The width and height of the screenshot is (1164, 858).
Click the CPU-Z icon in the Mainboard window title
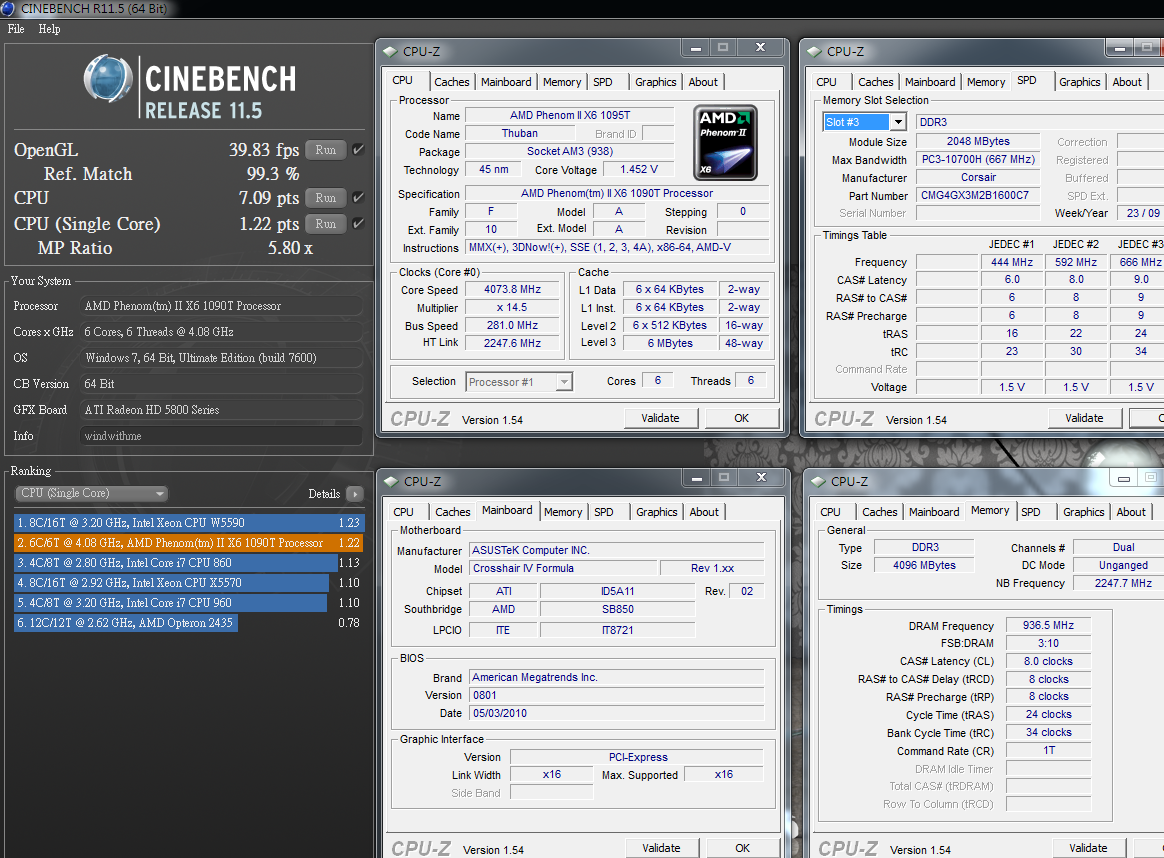click(x=391, y=482)
